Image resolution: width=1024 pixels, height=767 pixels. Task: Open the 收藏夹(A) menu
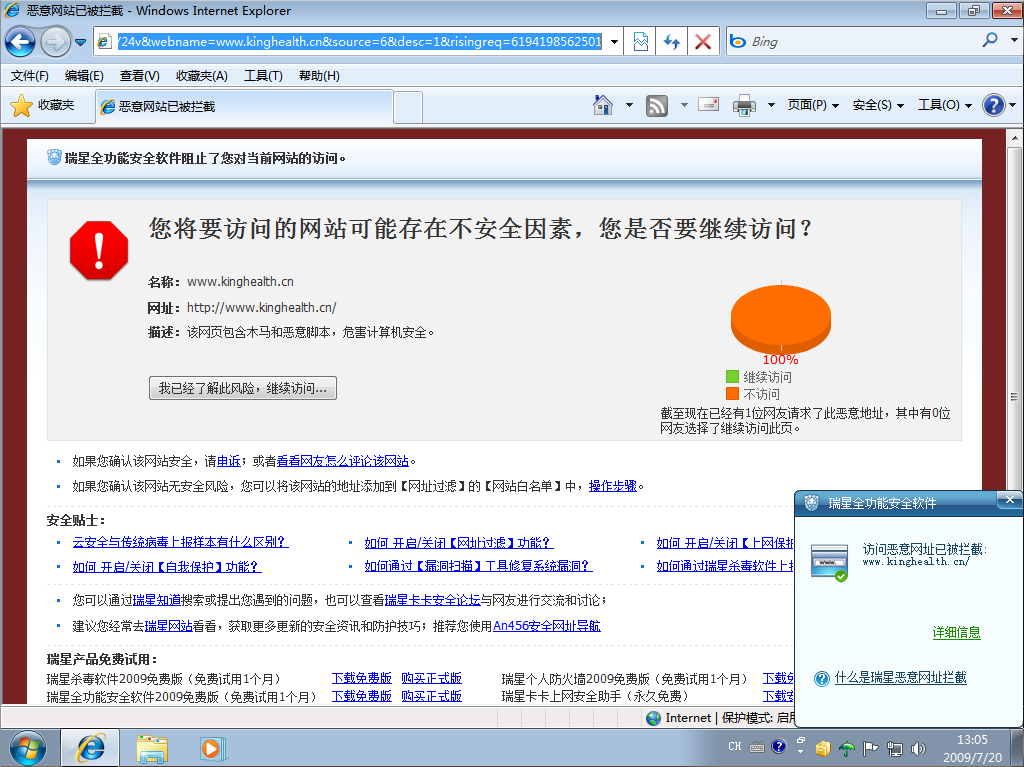pos(201,76)
